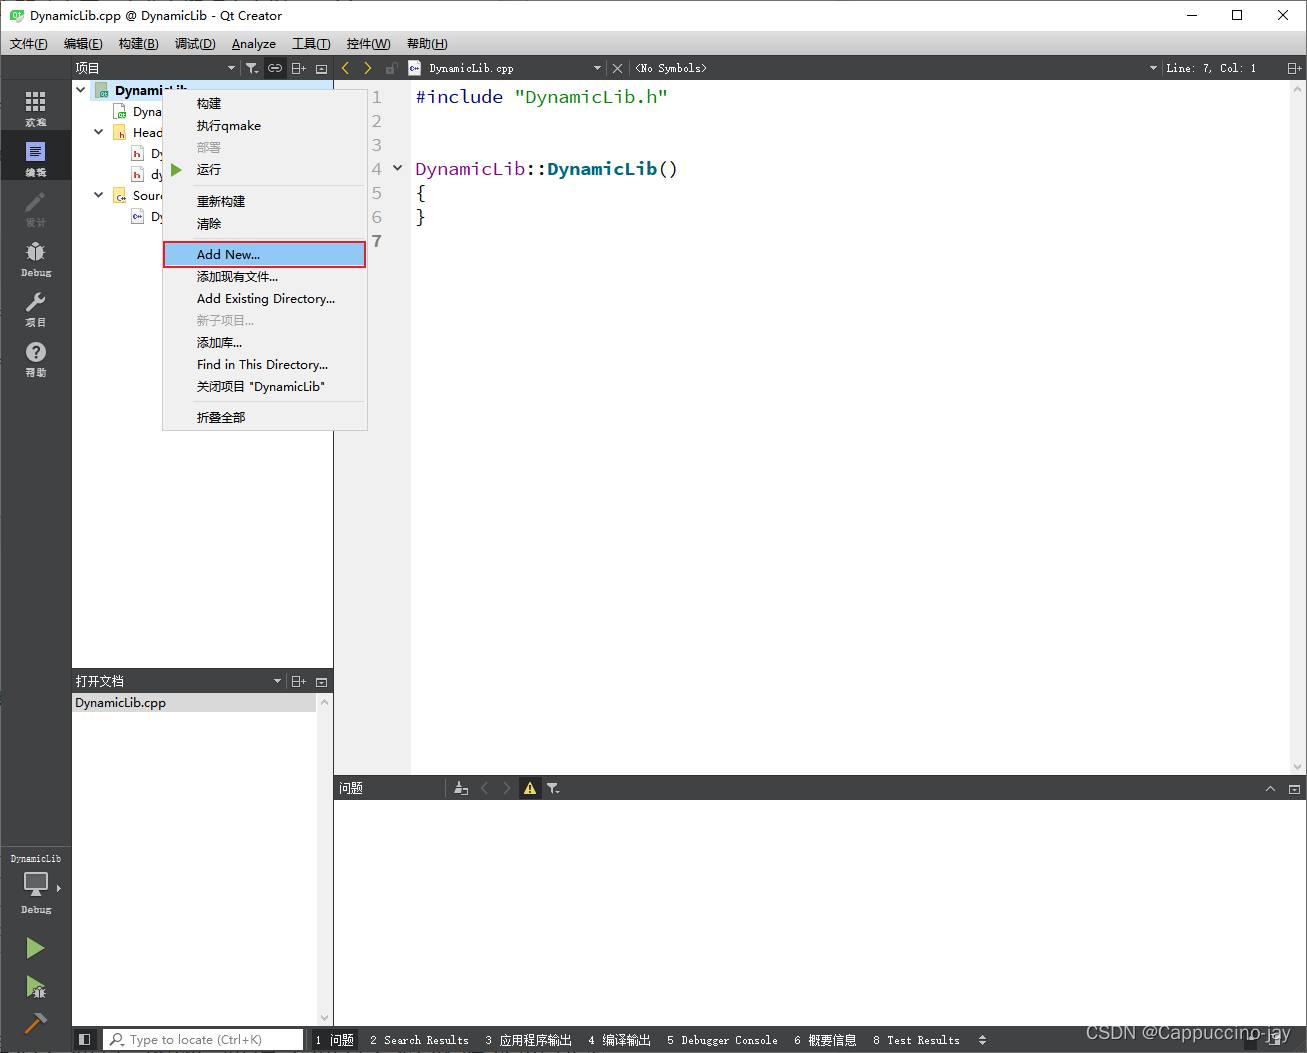Viewport: 1307px width, 1053px height.
Task: Go forward with the right arrow
Action: click(368, 68)
